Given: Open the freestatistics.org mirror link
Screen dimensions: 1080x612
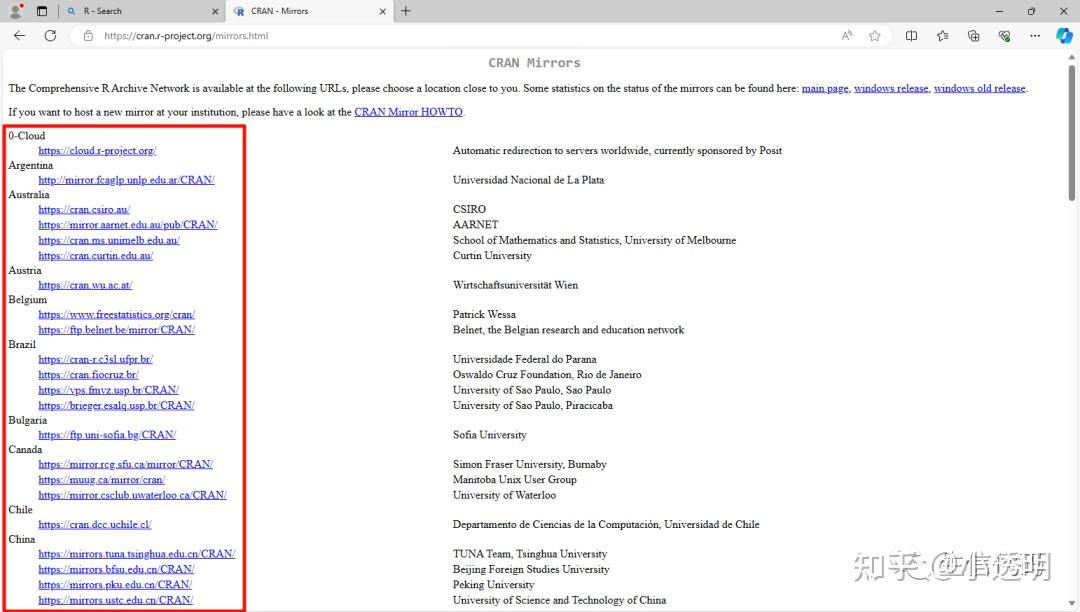Looking at the screenshot, I should coord(116,315).
